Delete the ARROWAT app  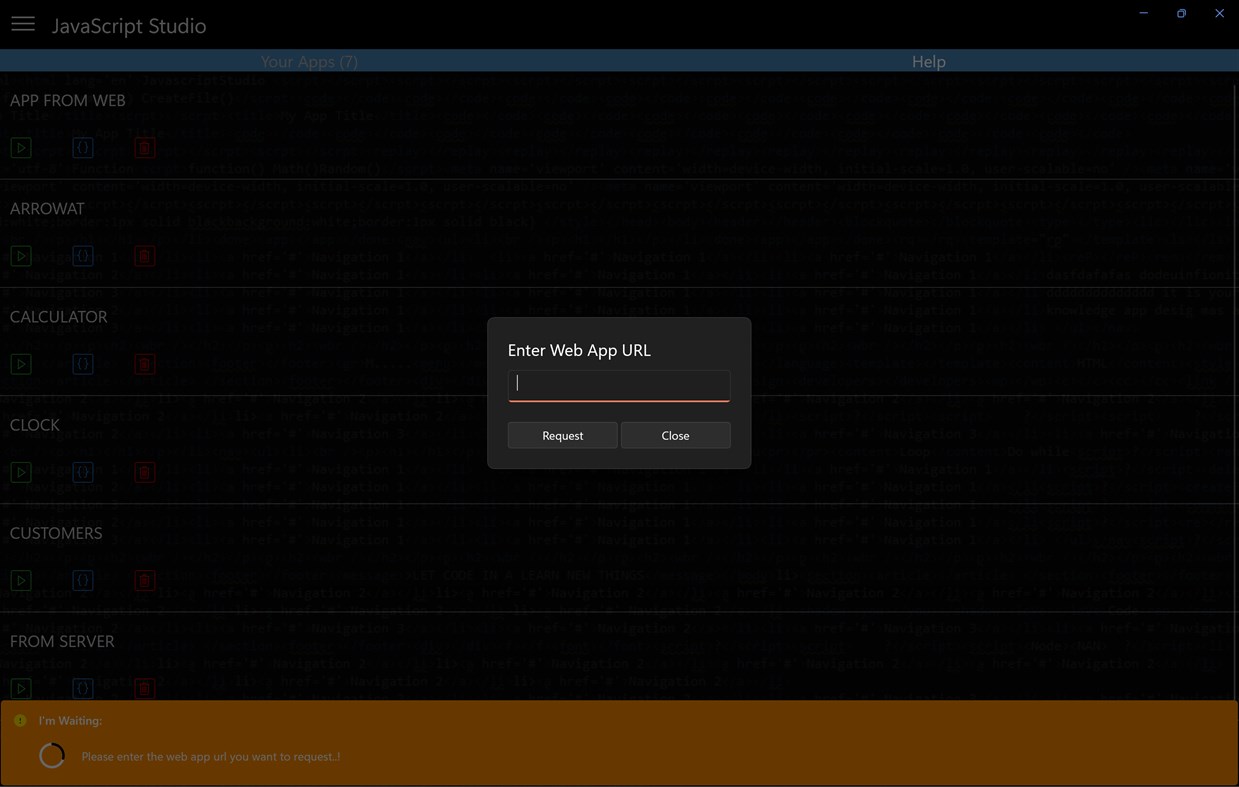(x=144, y=256)
